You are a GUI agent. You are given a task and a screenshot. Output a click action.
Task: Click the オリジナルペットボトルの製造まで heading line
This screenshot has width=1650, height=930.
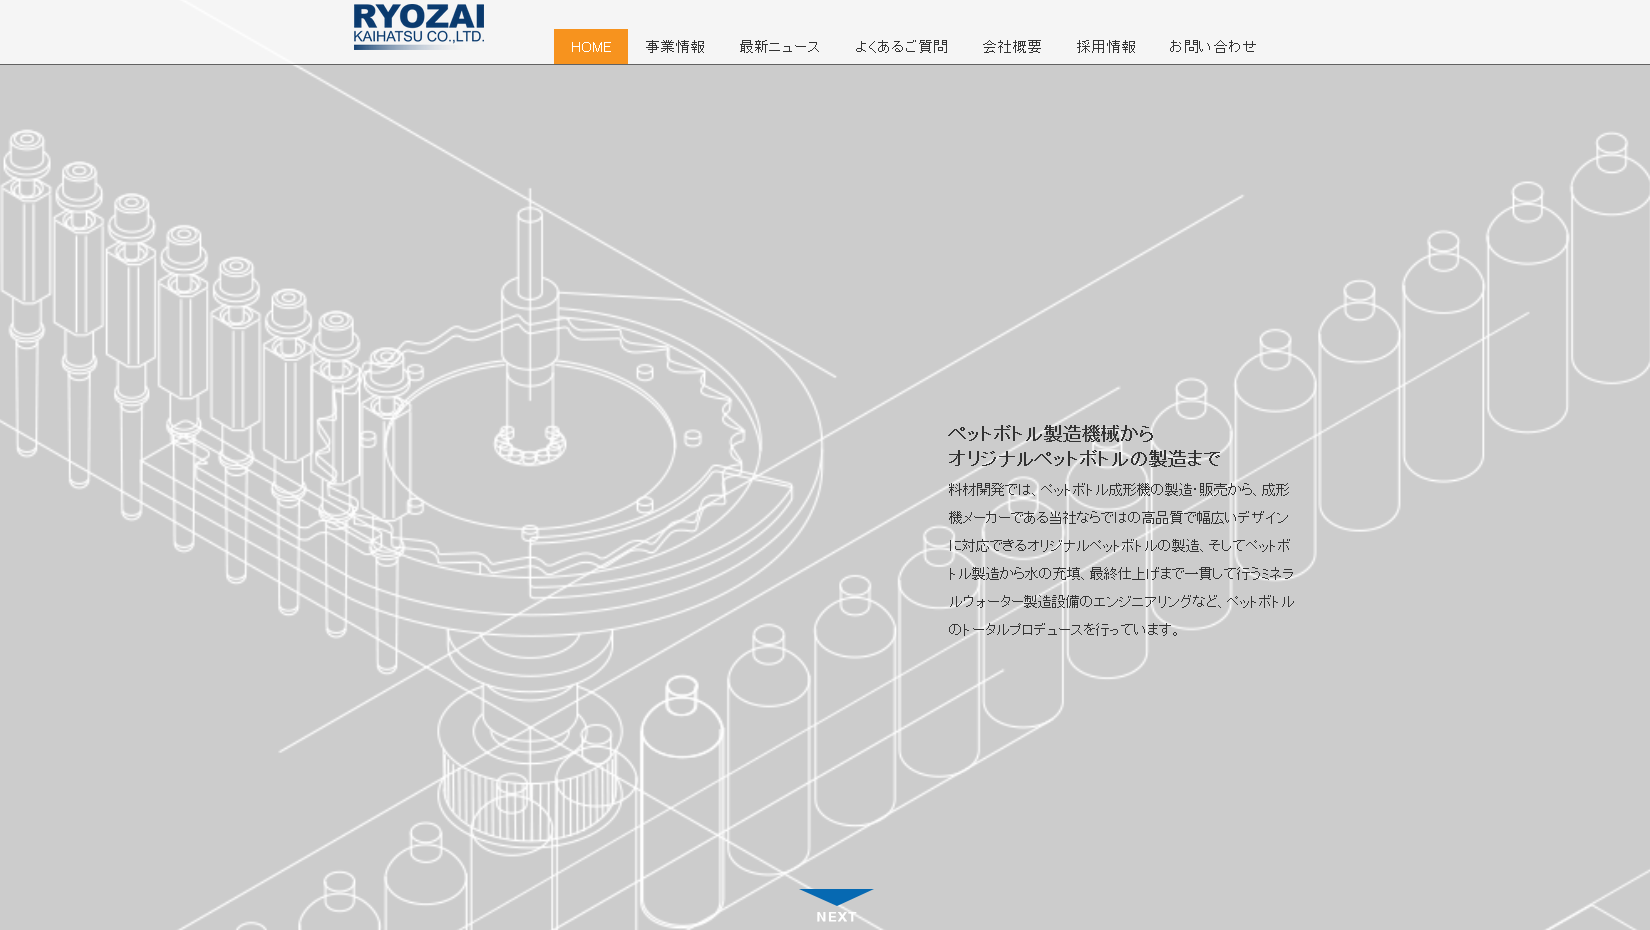point(1084,459)
